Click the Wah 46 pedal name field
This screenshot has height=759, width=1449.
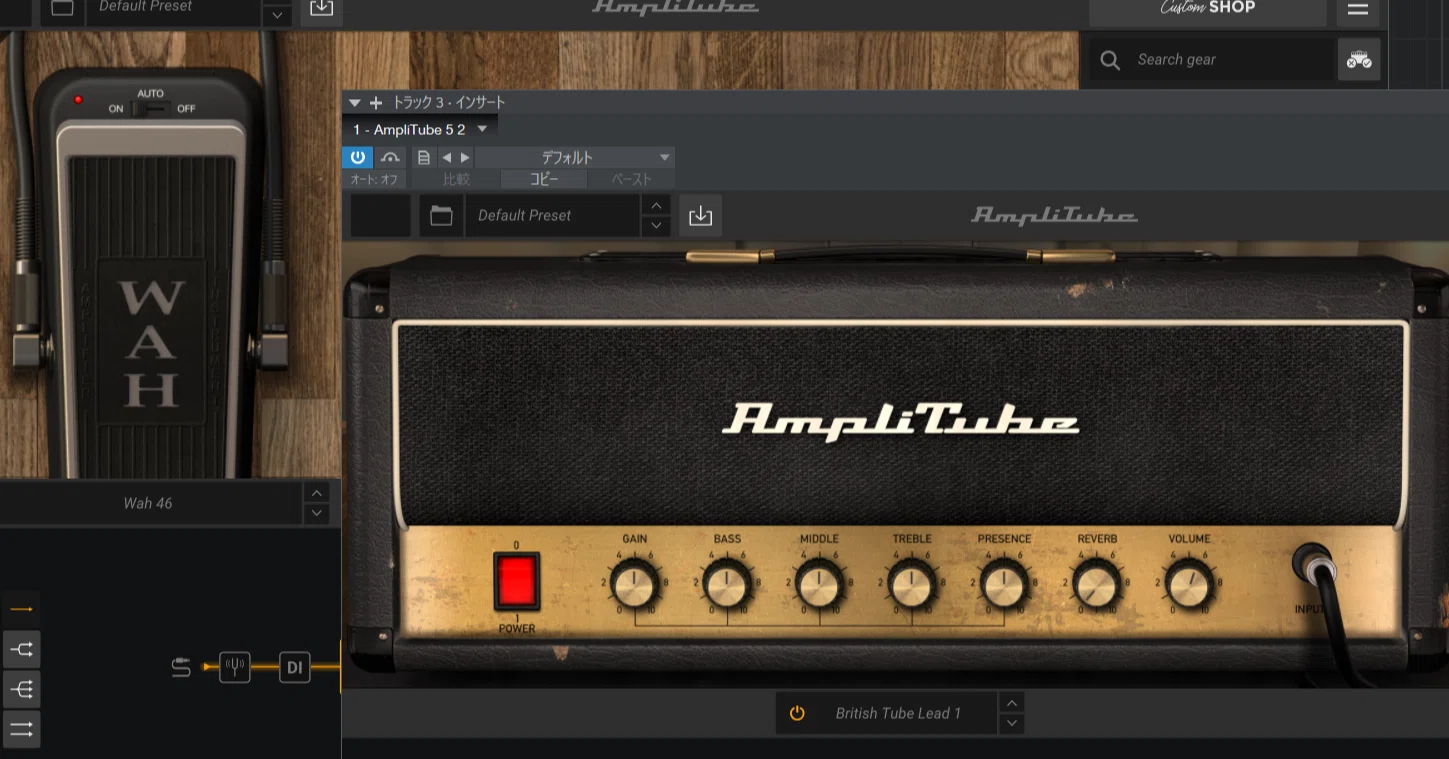pyautogui.click(x=148, y=503)
